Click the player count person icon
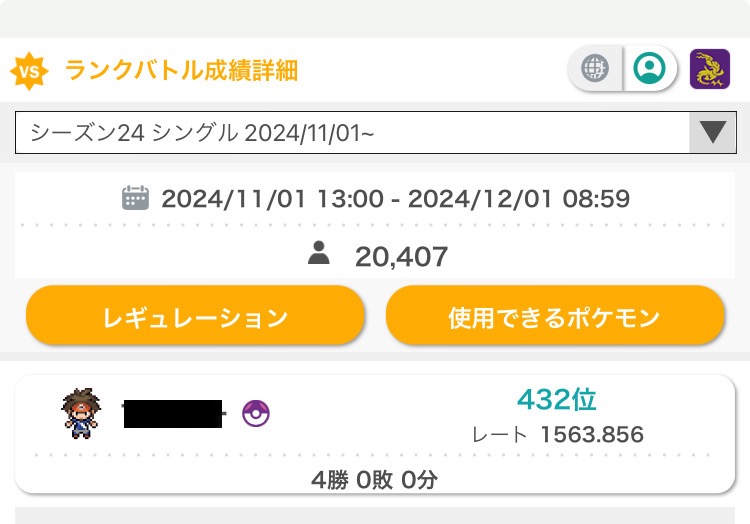The width and height of the screenshot is (750, 524). [319, 253]
